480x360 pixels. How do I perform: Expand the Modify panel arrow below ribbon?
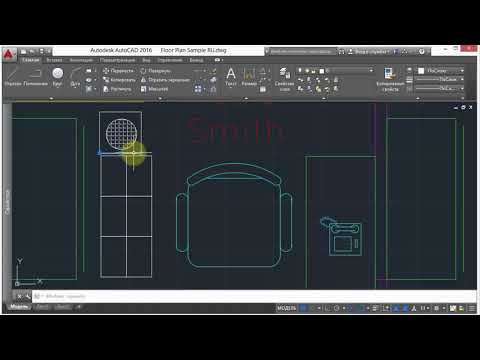[x=160, y=98]
